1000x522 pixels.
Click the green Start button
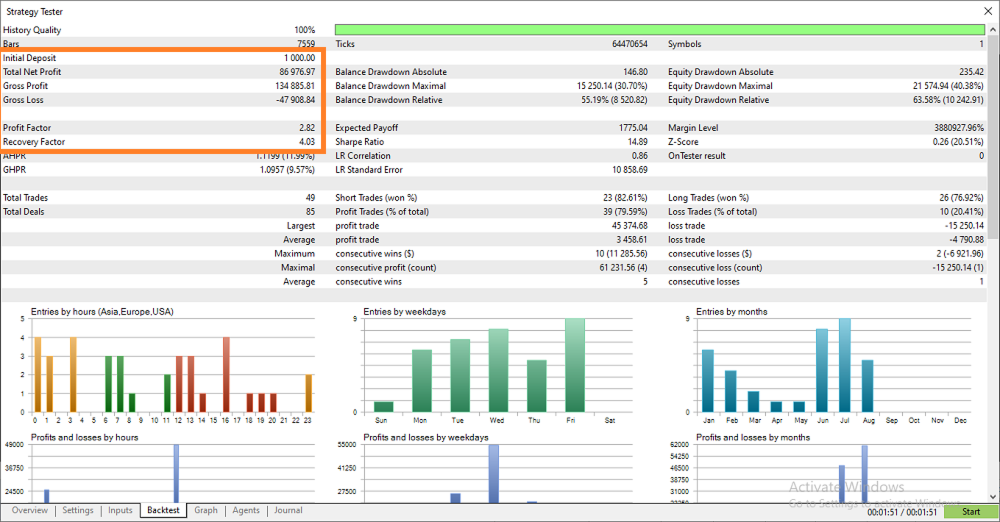click(x=971, y=512)
